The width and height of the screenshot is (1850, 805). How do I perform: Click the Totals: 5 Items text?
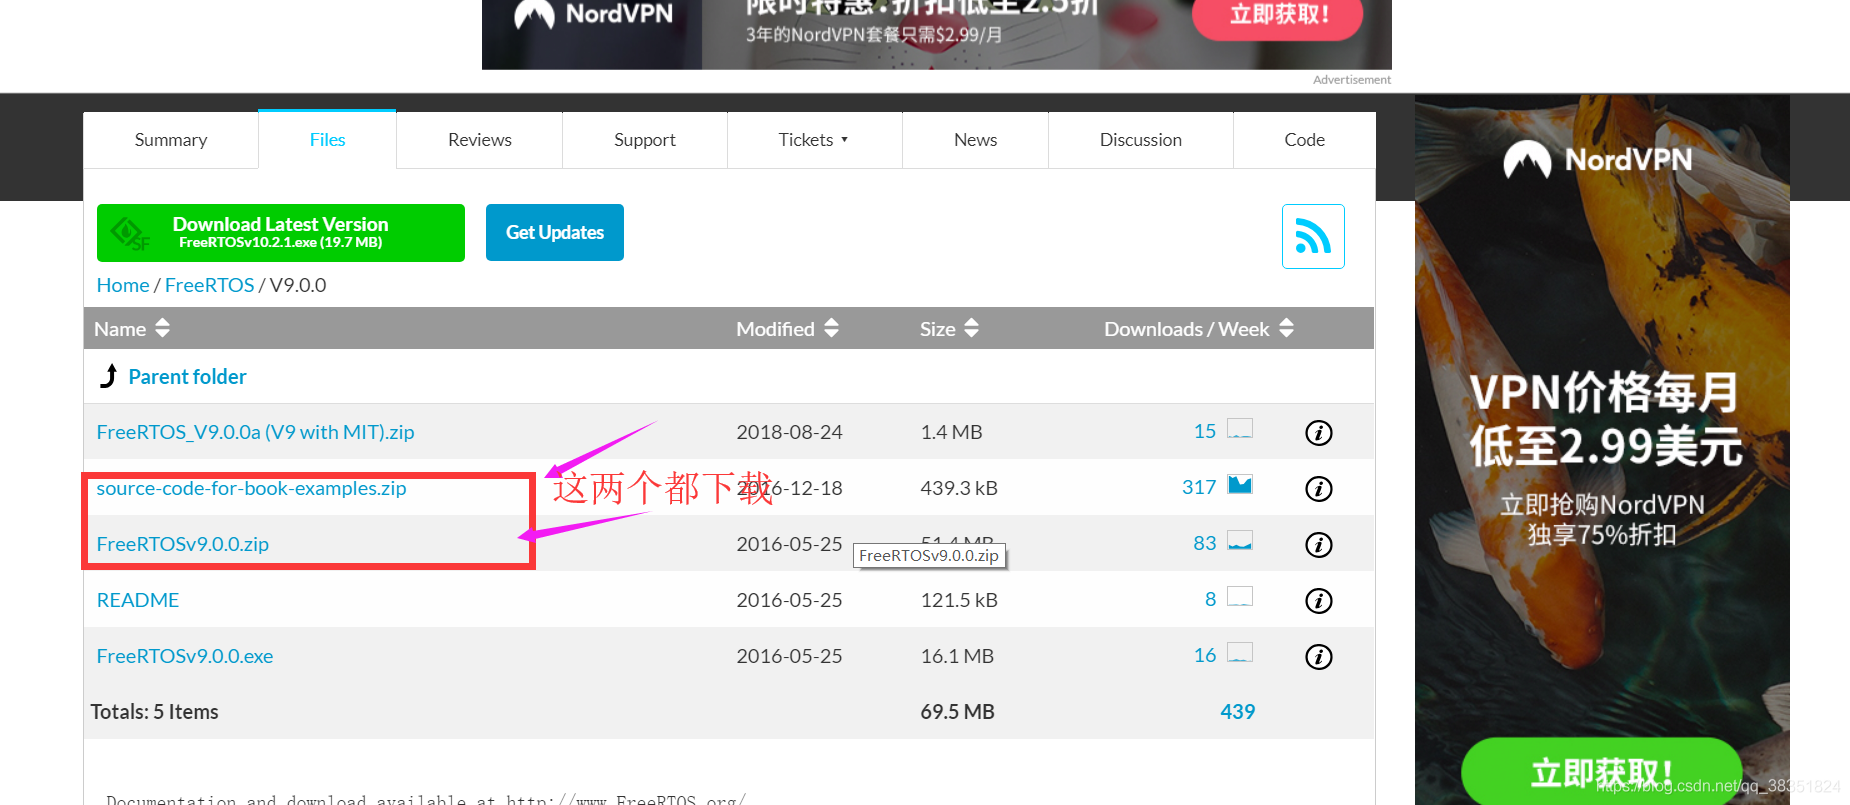(x=154, y=712)
